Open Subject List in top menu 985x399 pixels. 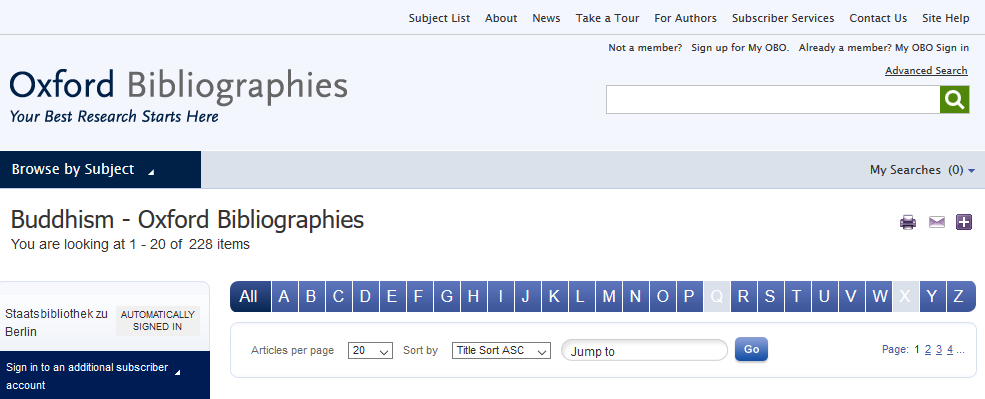coord(439,18)
